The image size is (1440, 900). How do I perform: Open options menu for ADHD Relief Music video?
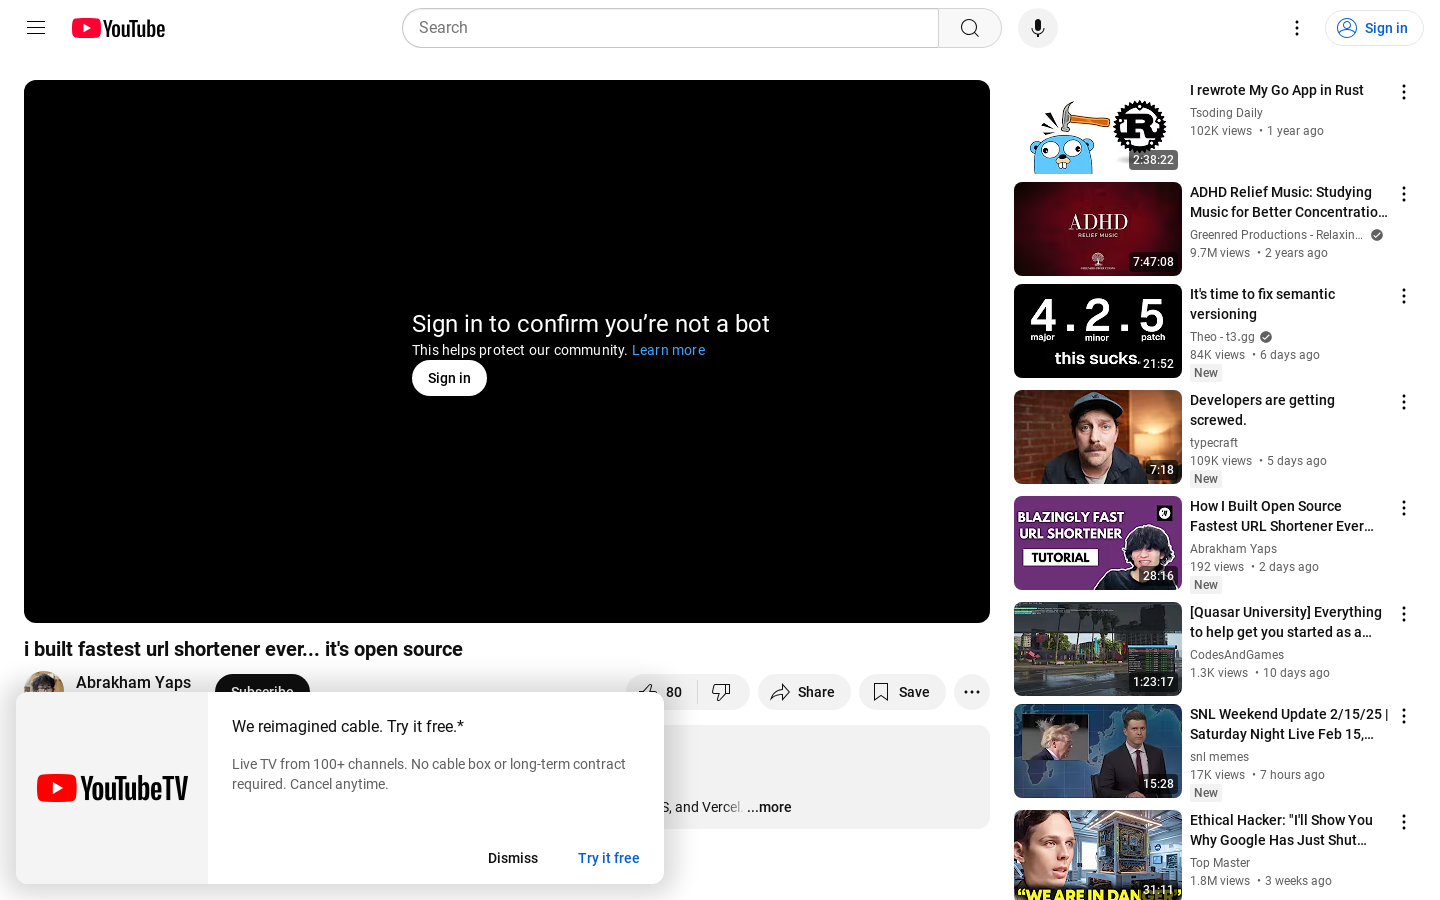click(x=1404, y=194)
